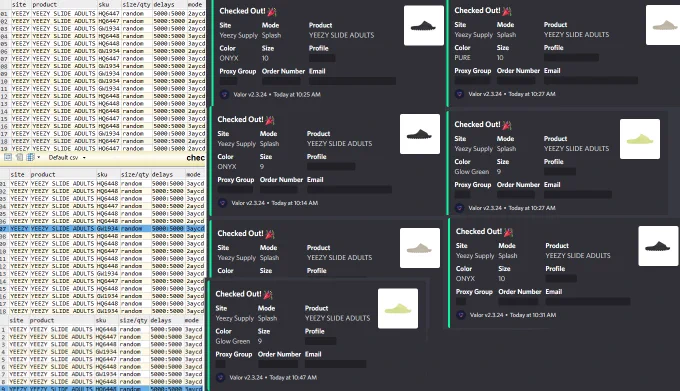The width and height of the screenshot is (680, 391).
Task: Open the black slide thumbnail in the 10:25 AM card
Action: pyautogui.click(x=424, y=26)
